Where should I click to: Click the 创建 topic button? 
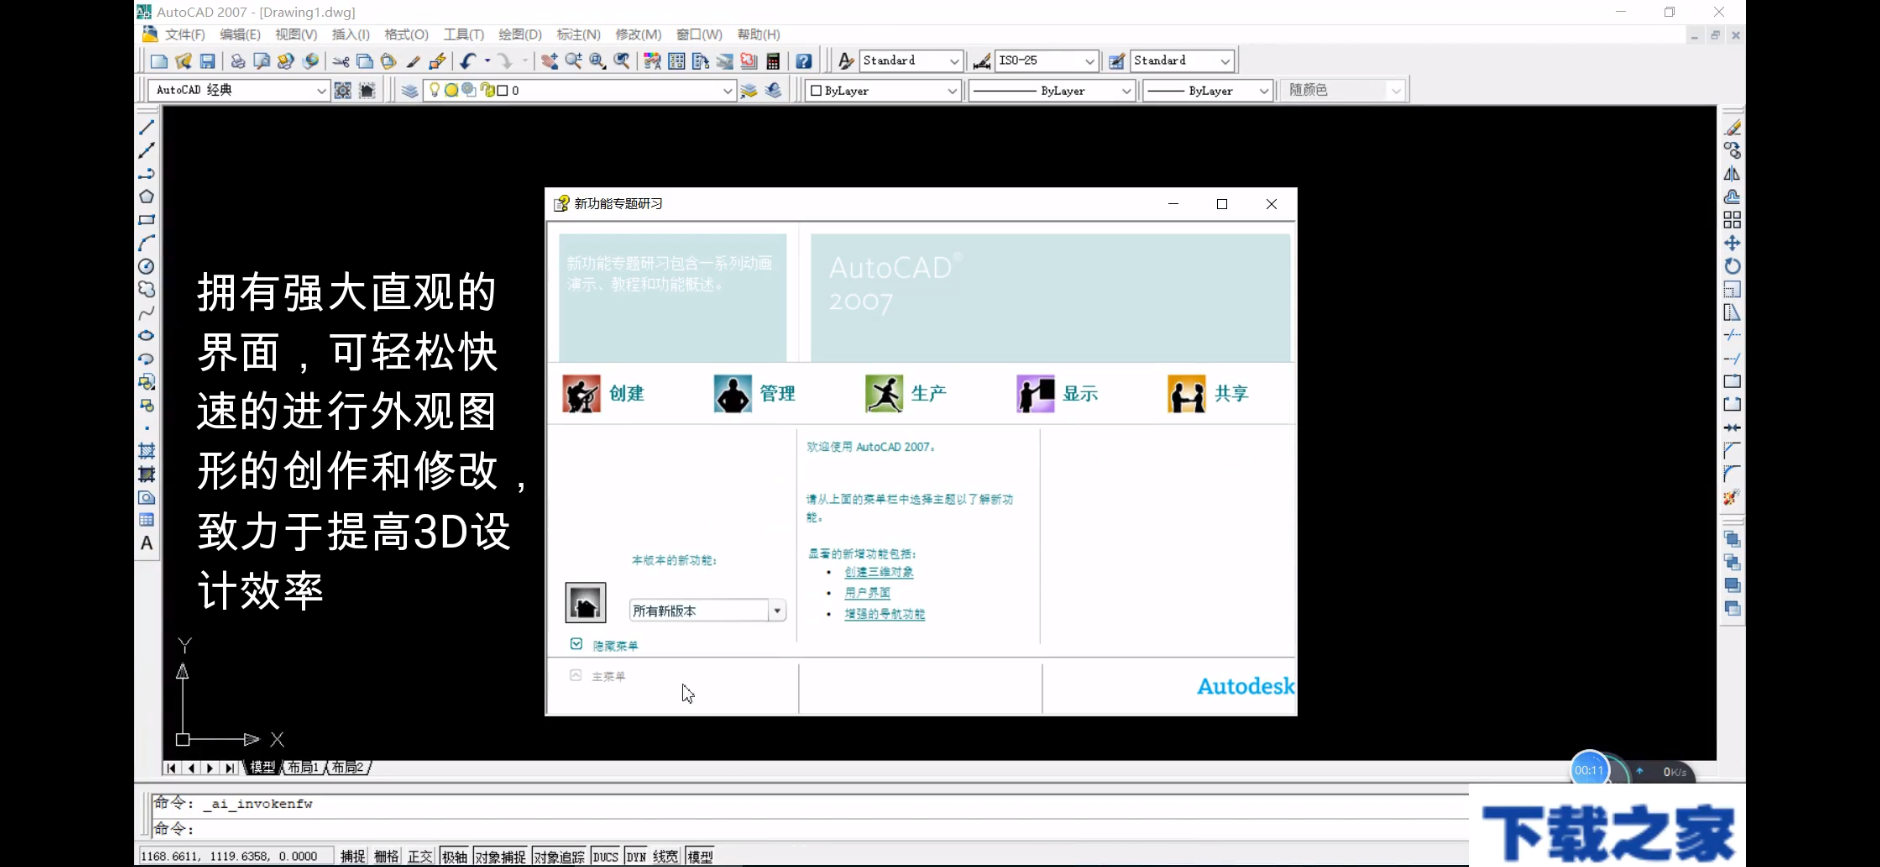tap(603, 394)
